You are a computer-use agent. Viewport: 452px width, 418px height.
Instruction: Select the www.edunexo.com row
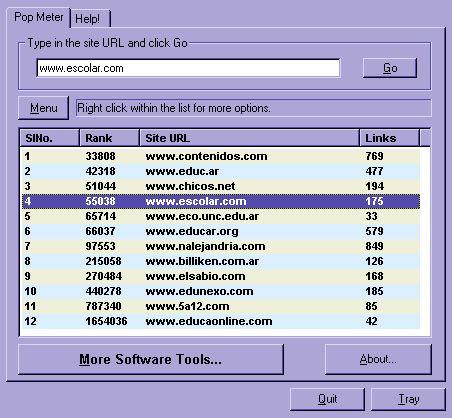[x=221, y=291]
